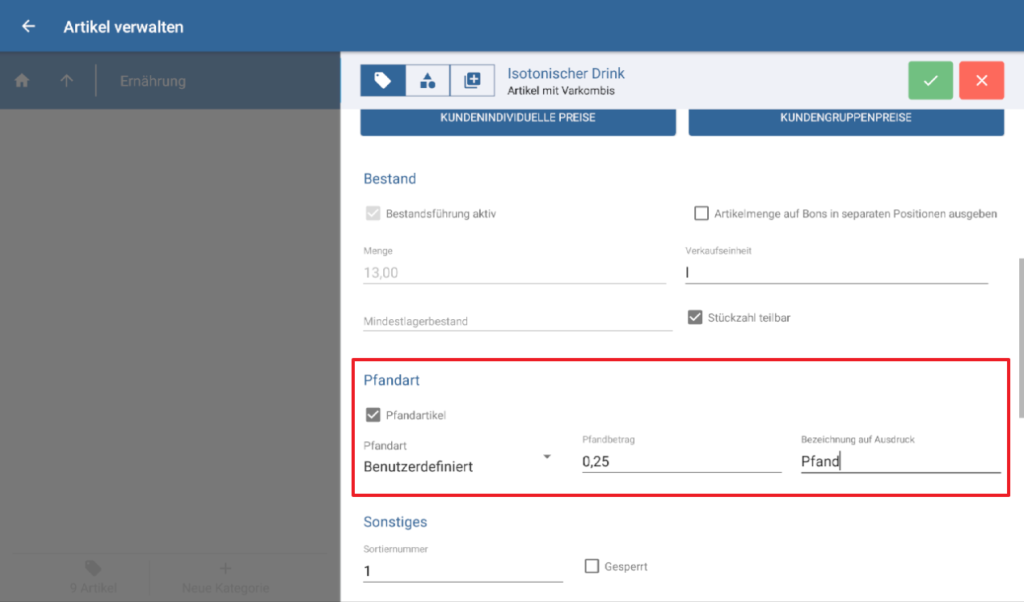This screenshot has width=1024, height=602.
Task: Click the 9 Artikel item at bottom left
Action: [93, 577]
